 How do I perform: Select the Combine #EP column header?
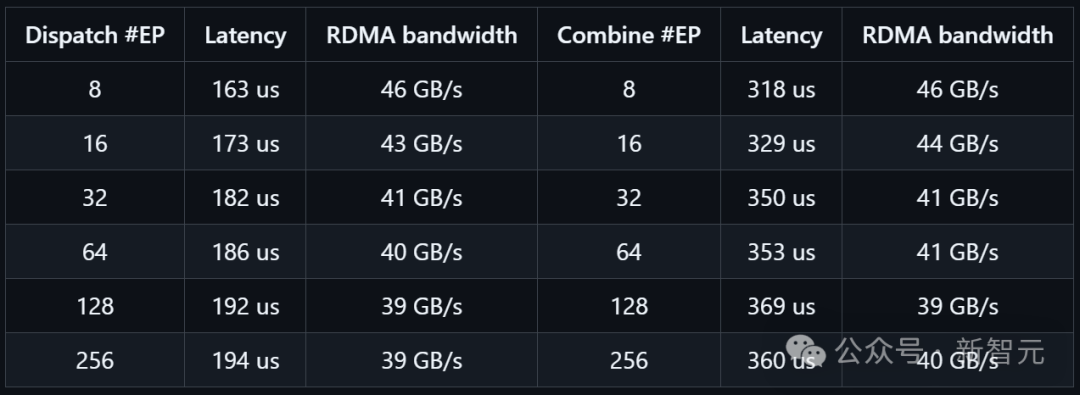[629, 35]
